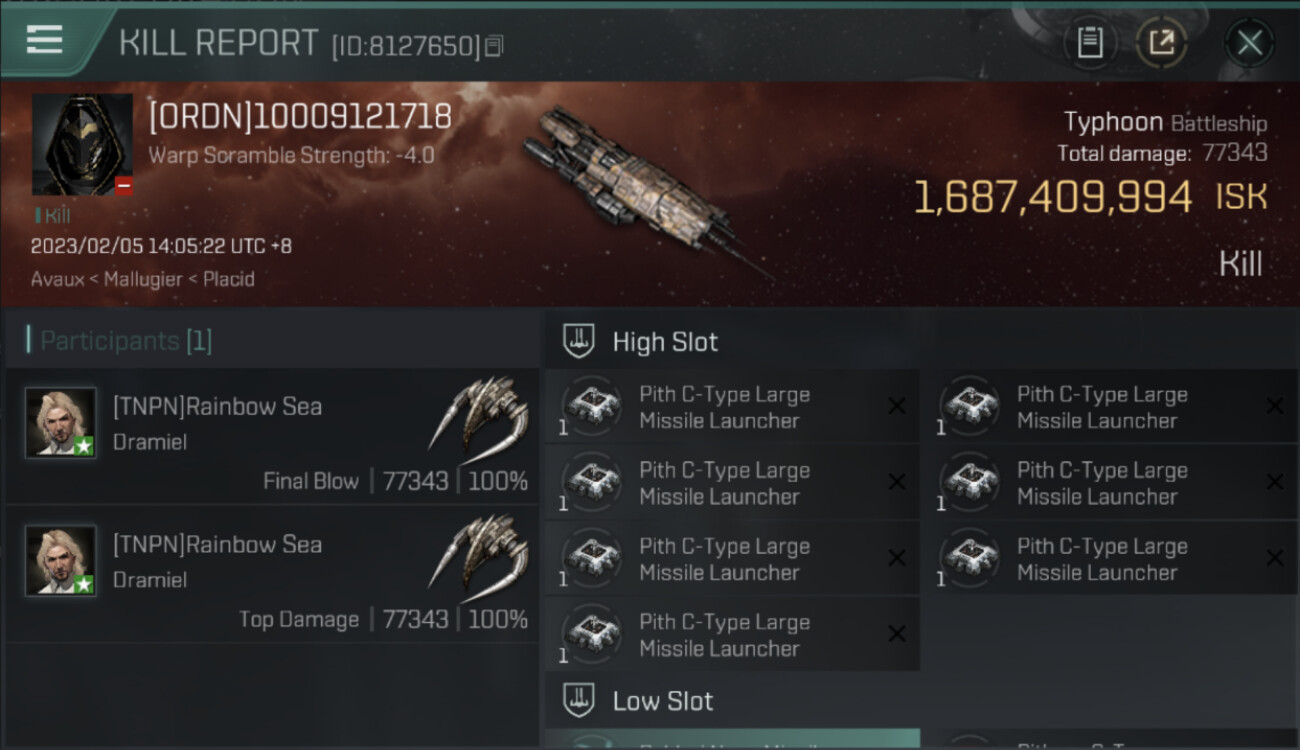The height and width of the screenshot is (750, 1300).
Task: Click first Pith C-Type launcher icon
Action: click(x=592, y=407)
